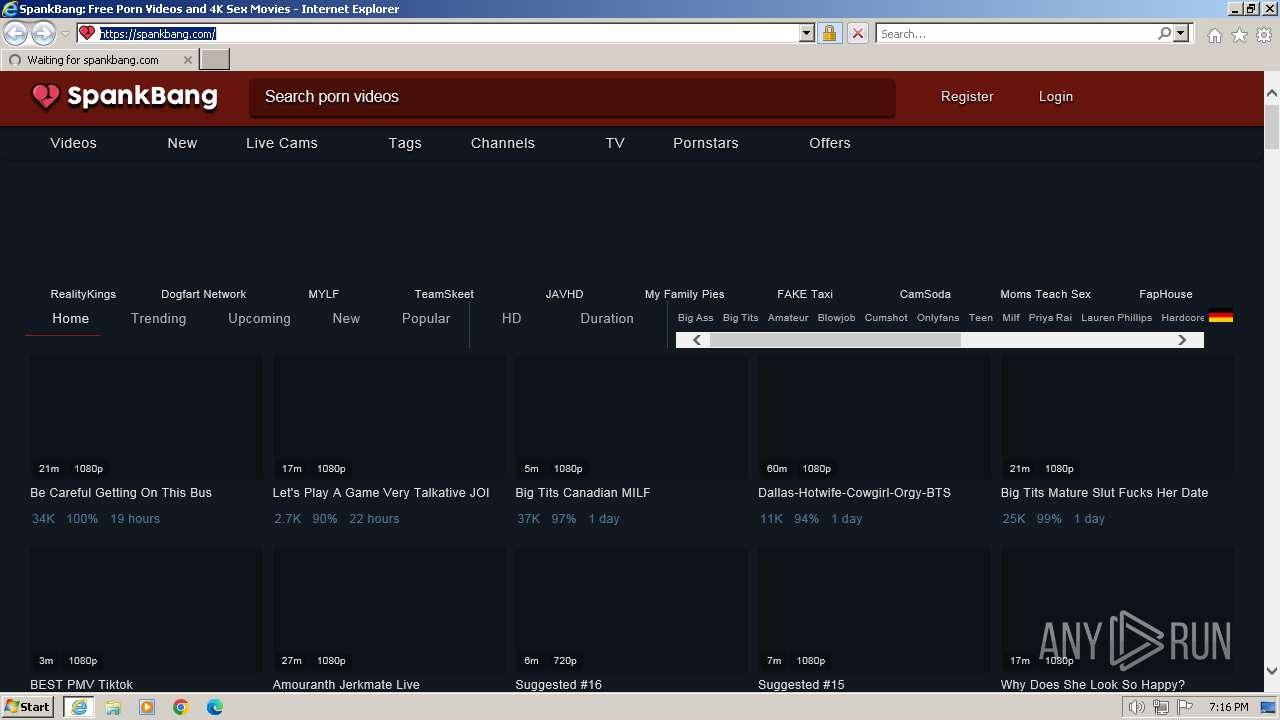This screenshot has width=1280, height=720.
Task: Click the left arrow of tags scrollbar
Action: (697, 340)
